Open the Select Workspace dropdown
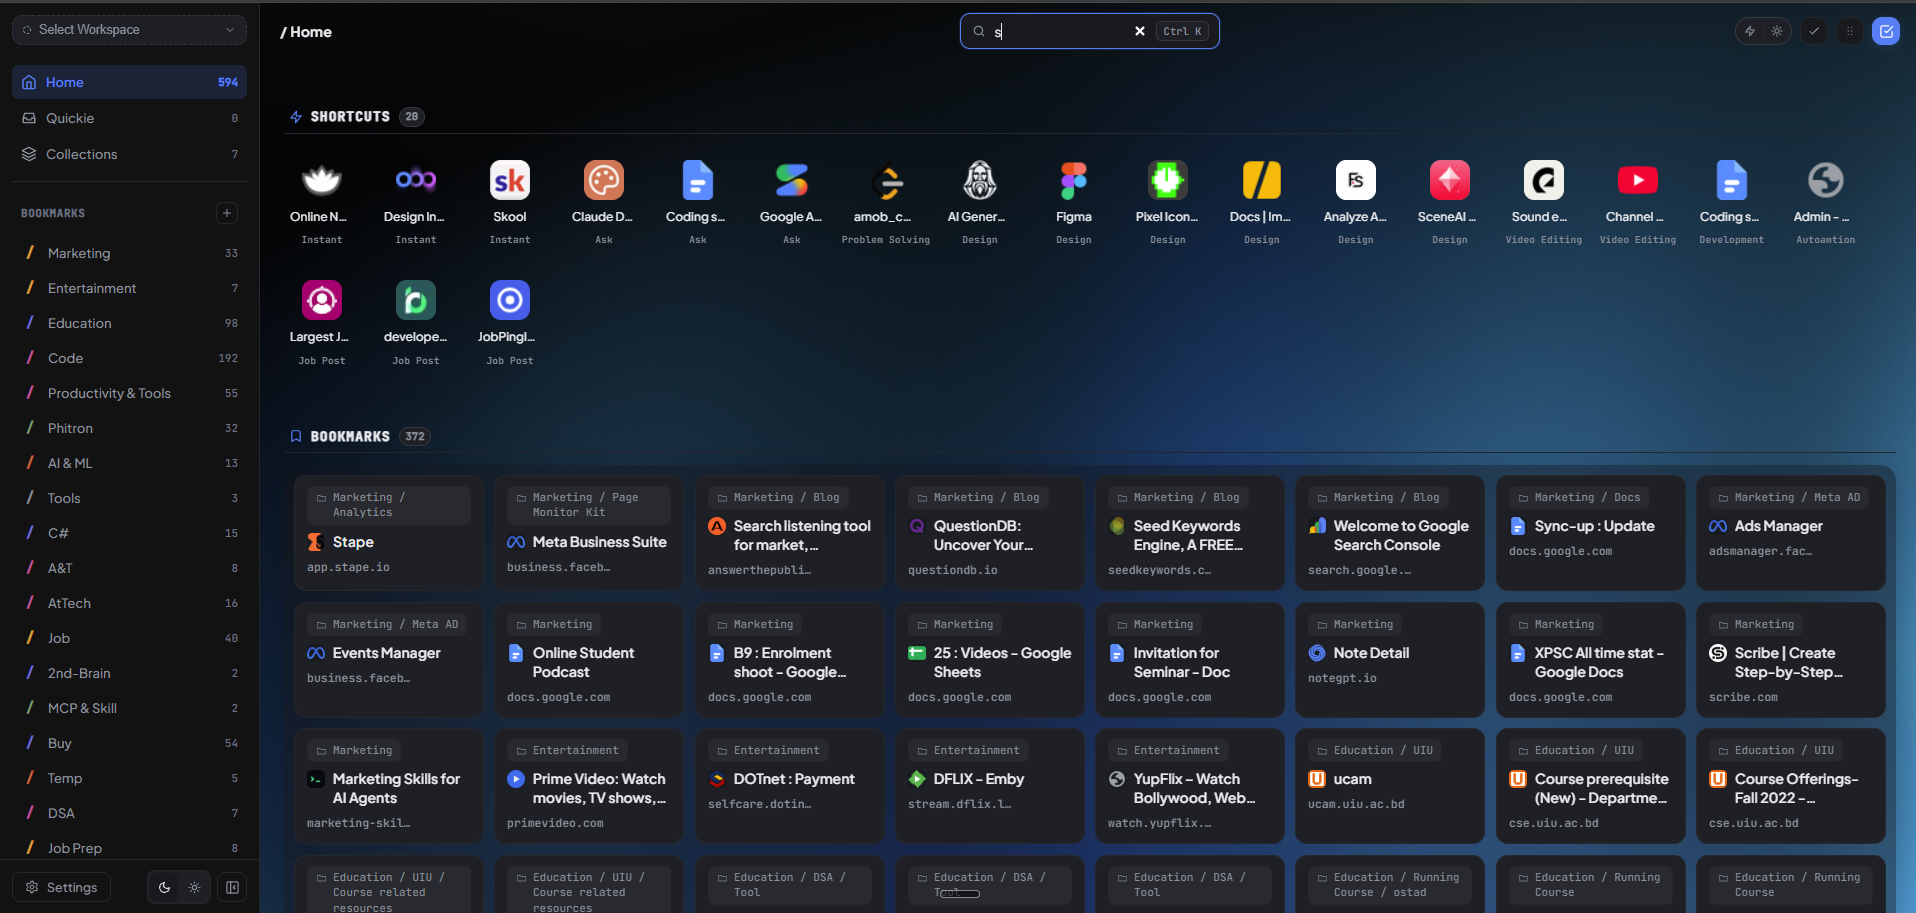 [x=129, y=30]
